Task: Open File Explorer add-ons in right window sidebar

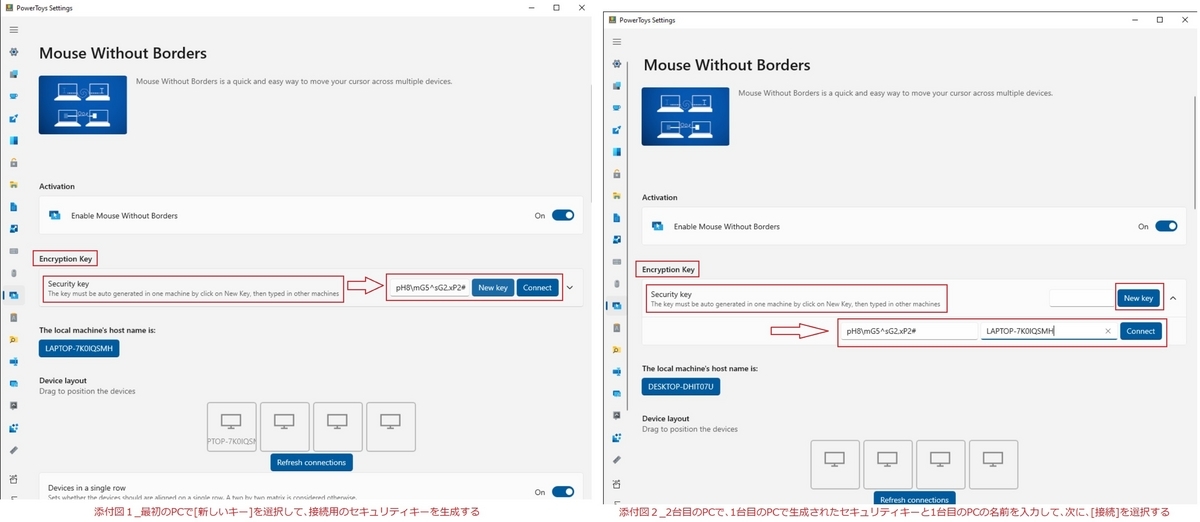Action: tap(616, 195)
